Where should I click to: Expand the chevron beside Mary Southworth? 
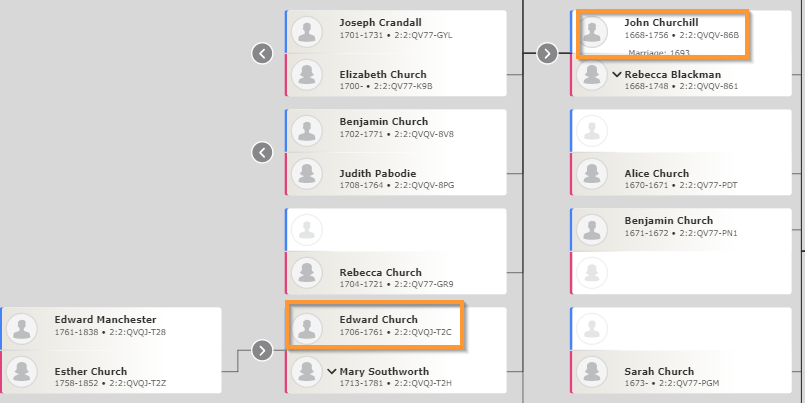(x=332, y=371)
